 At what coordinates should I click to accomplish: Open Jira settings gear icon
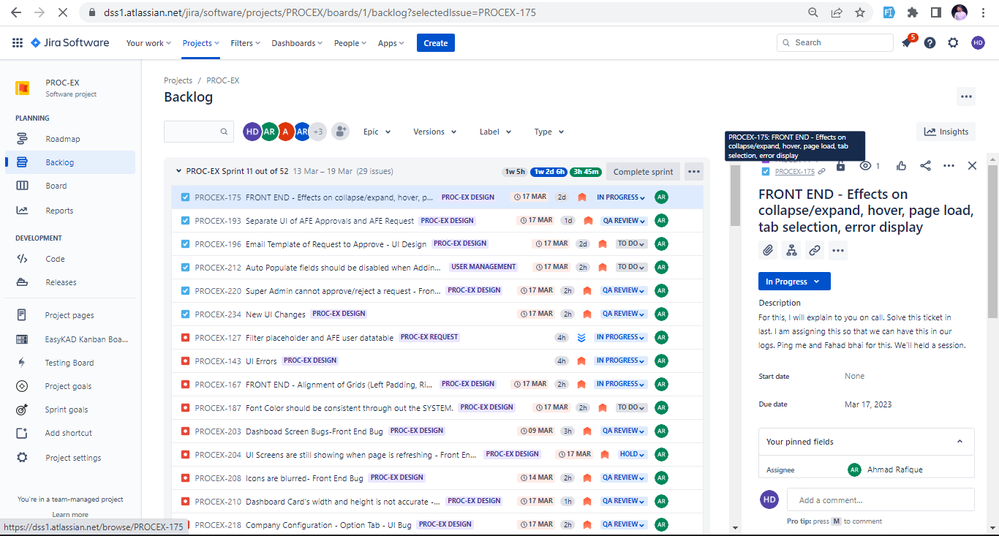tap(953, 43)
